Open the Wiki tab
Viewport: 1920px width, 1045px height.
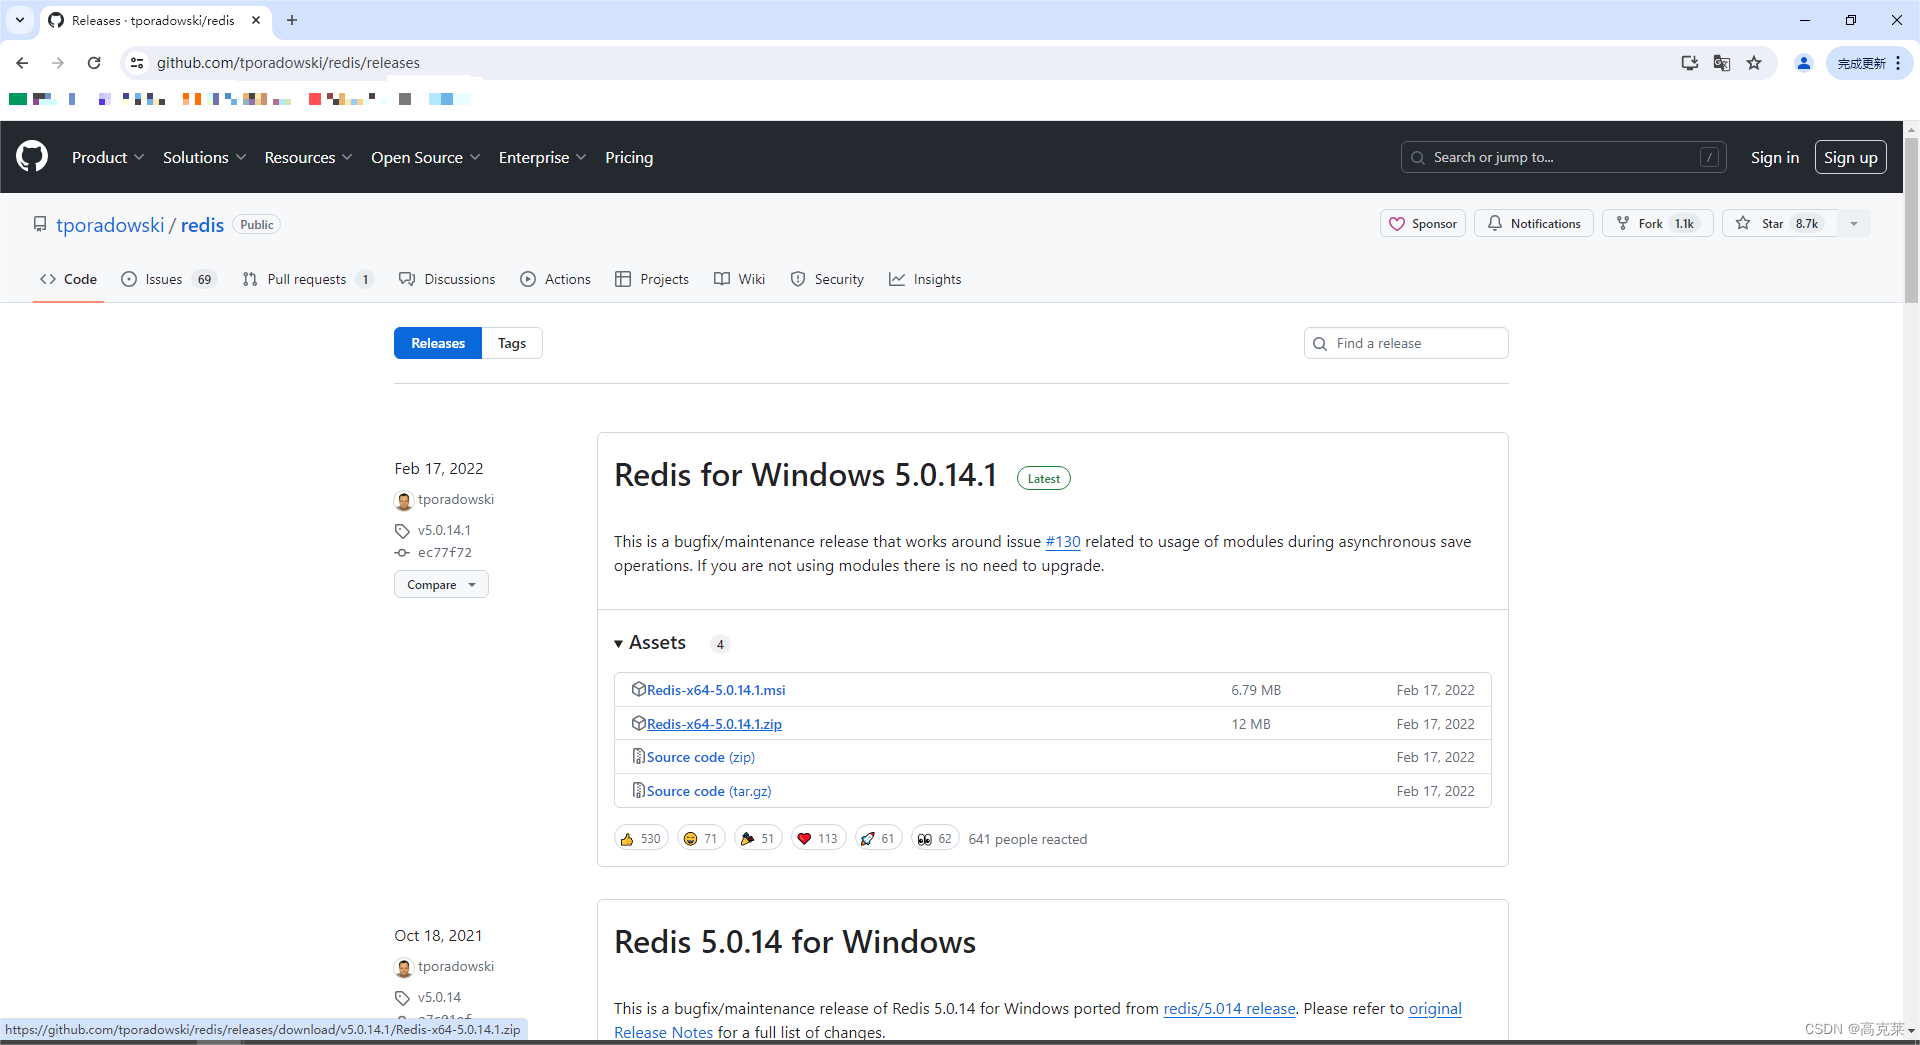(x=739, y=279)
